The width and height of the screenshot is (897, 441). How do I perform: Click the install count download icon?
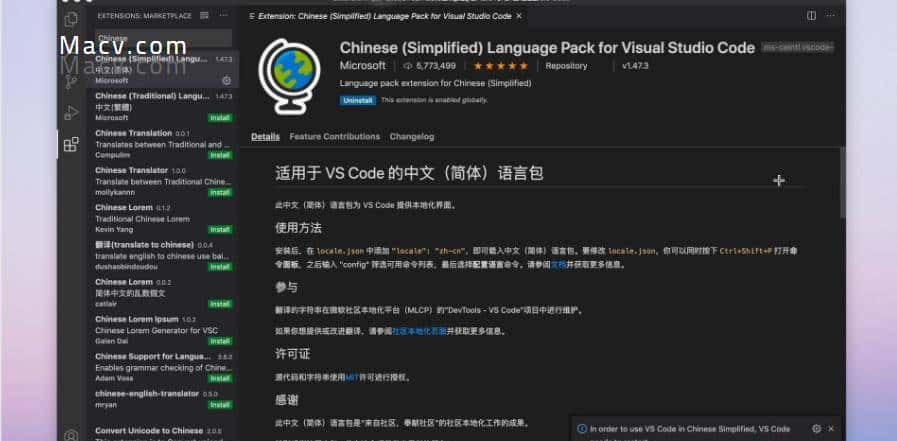[408, 66]
